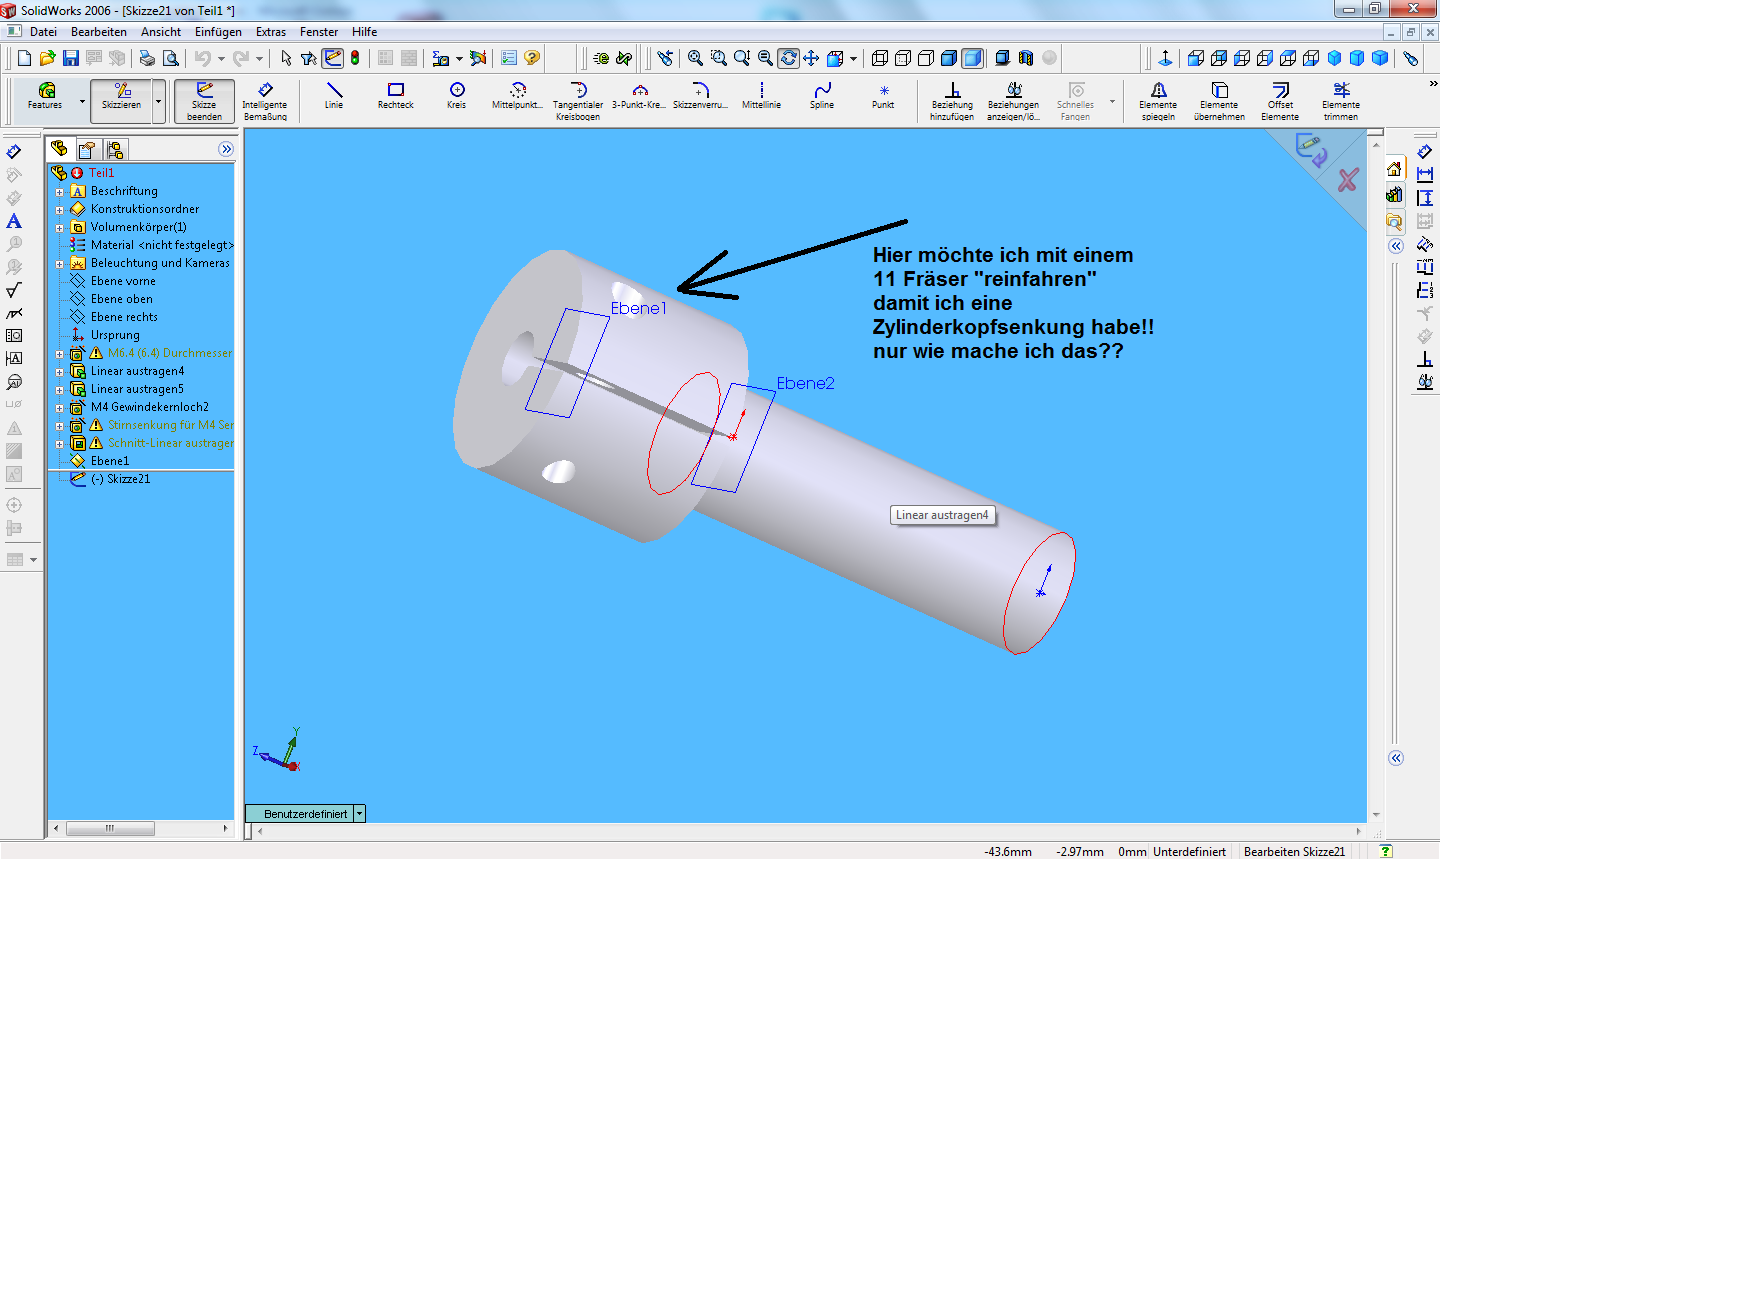Open the Benutzerdefiniert view dropdown
Image resolution: width=1744 pixels, height=1308 pixels.
[x=360, y=814]
